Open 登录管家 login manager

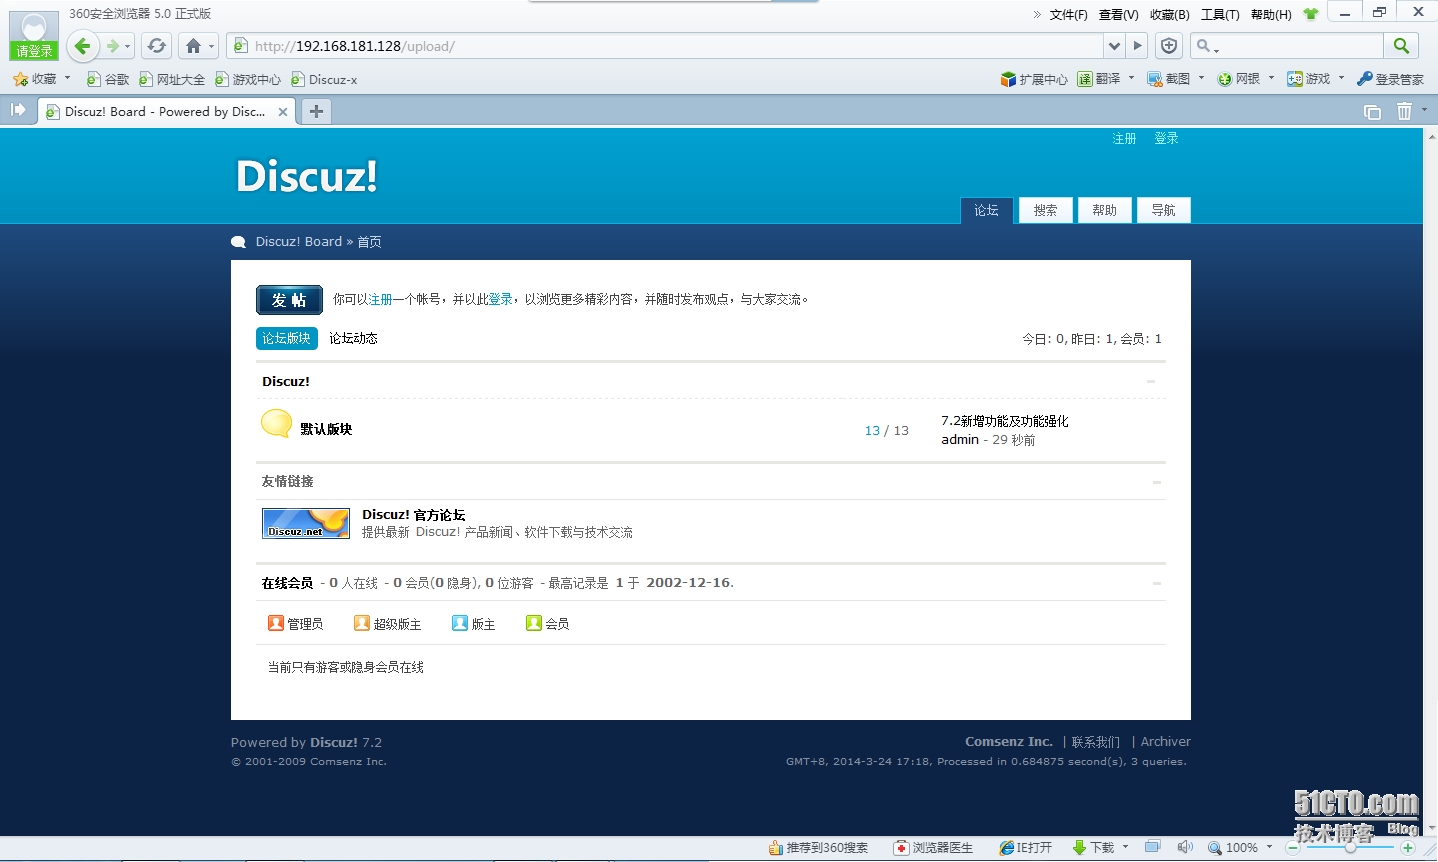tap(1390, 79)
